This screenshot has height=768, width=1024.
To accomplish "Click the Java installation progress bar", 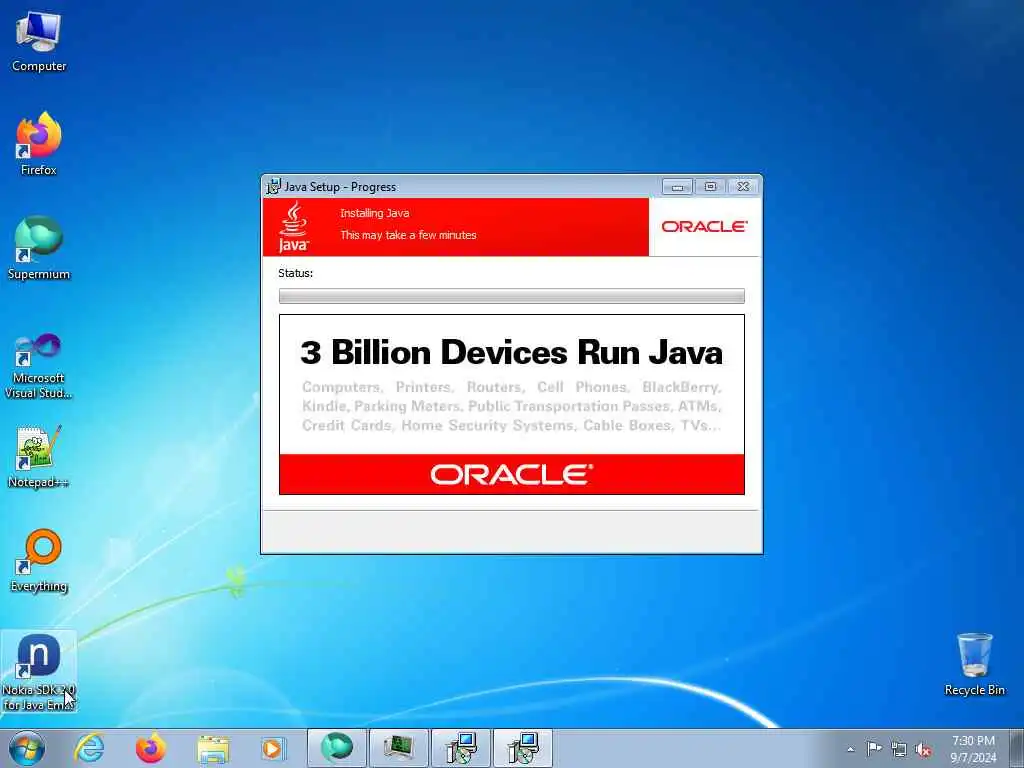I will [x=511, y=296].
